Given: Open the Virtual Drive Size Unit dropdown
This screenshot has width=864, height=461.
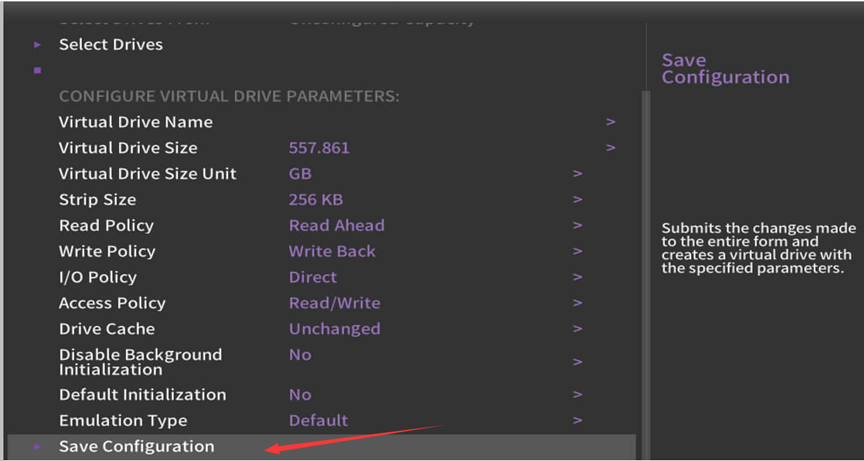Looking at the screenshot, I should (300, 174).
